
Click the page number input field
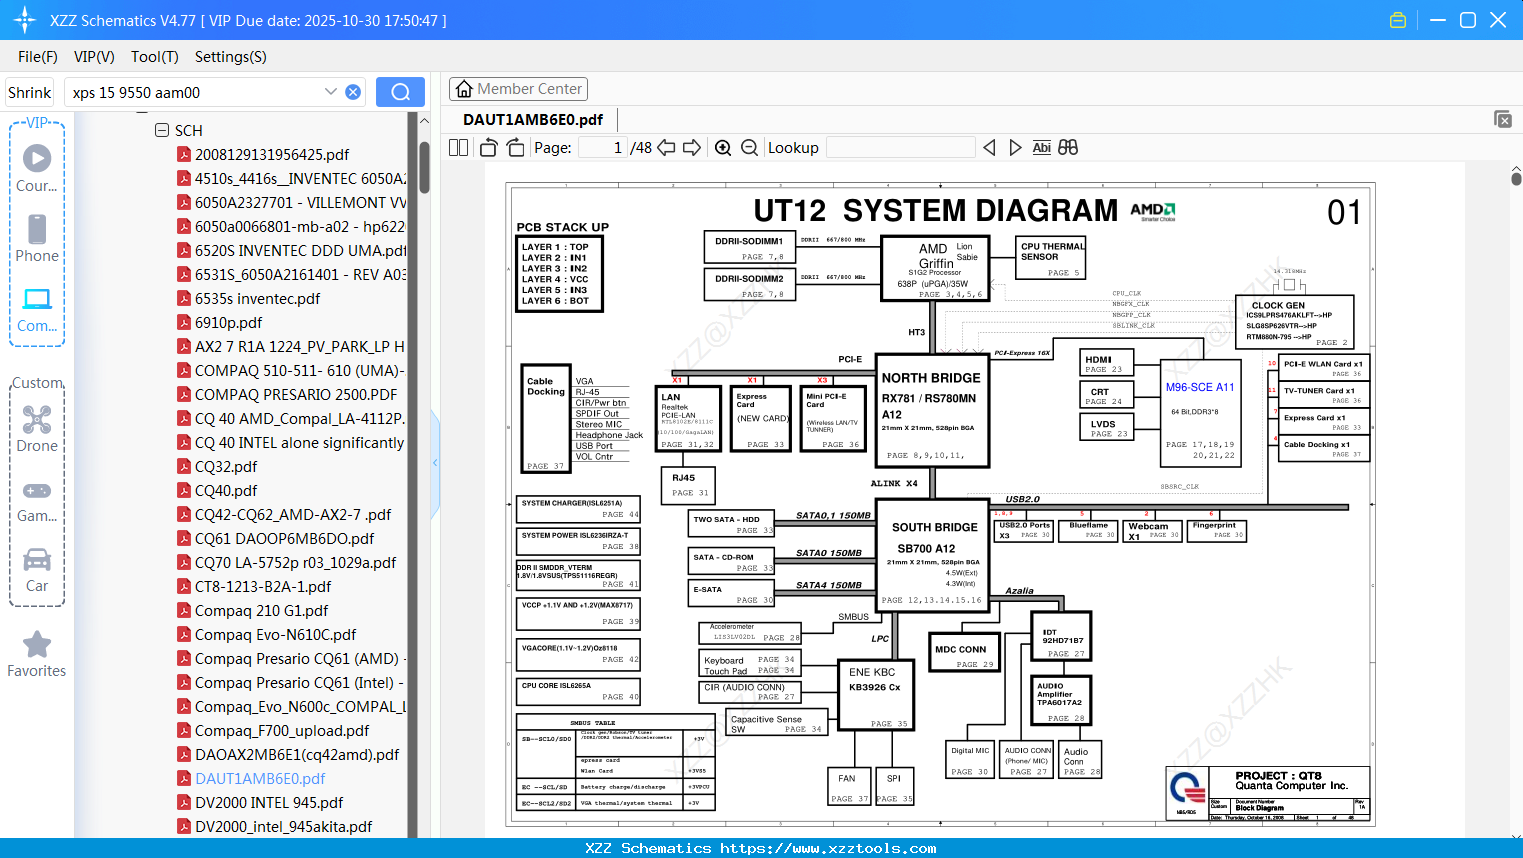[x=603, y=148]
